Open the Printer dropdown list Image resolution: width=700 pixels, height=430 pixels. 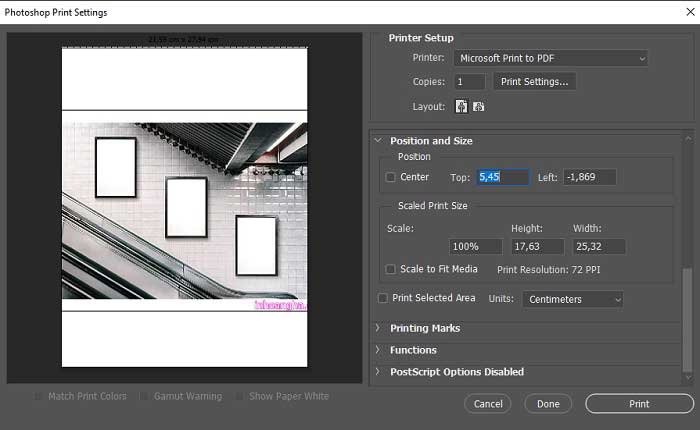[x=550, y=58]
